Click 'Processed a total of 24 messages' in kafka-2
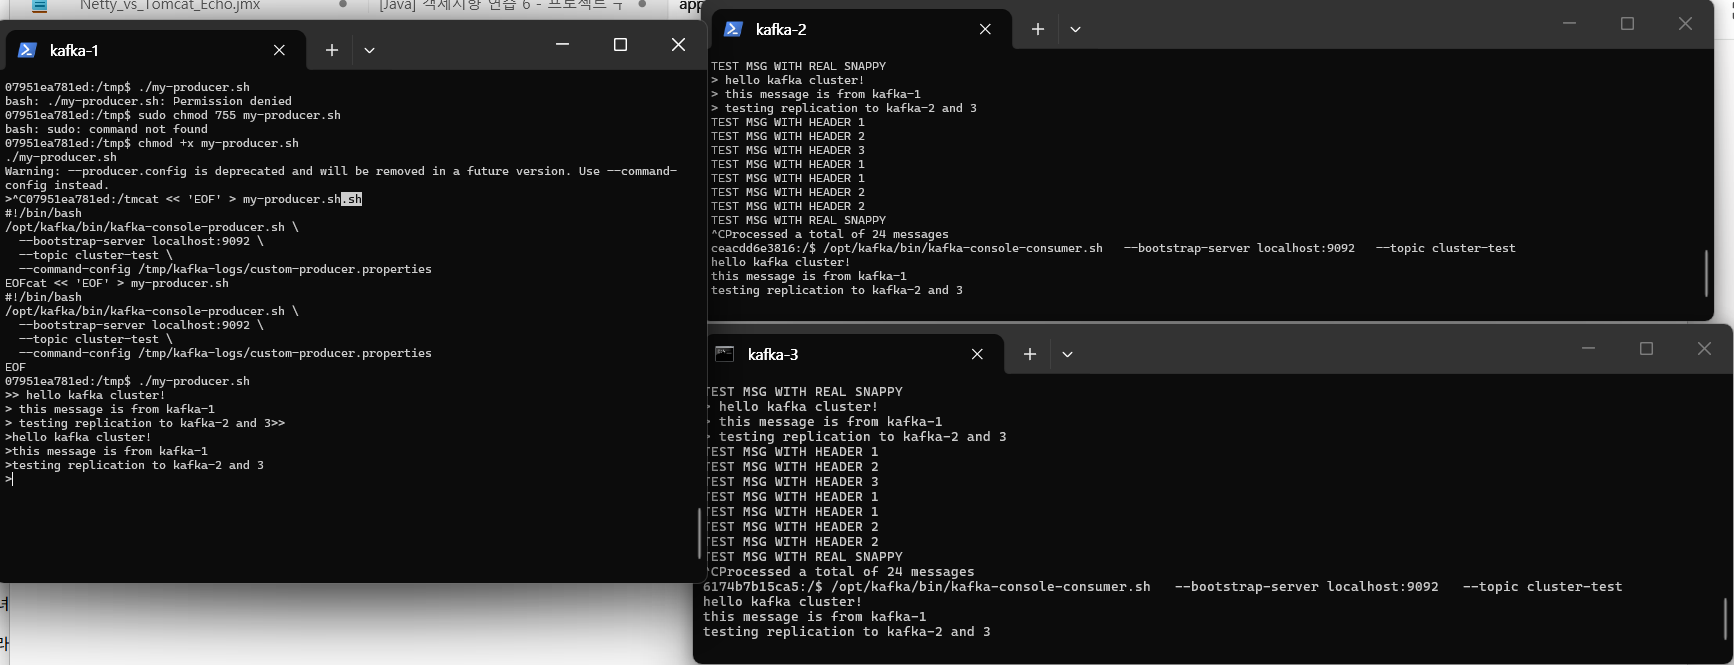Screen dimensions: 1734x665 point(837,234)
